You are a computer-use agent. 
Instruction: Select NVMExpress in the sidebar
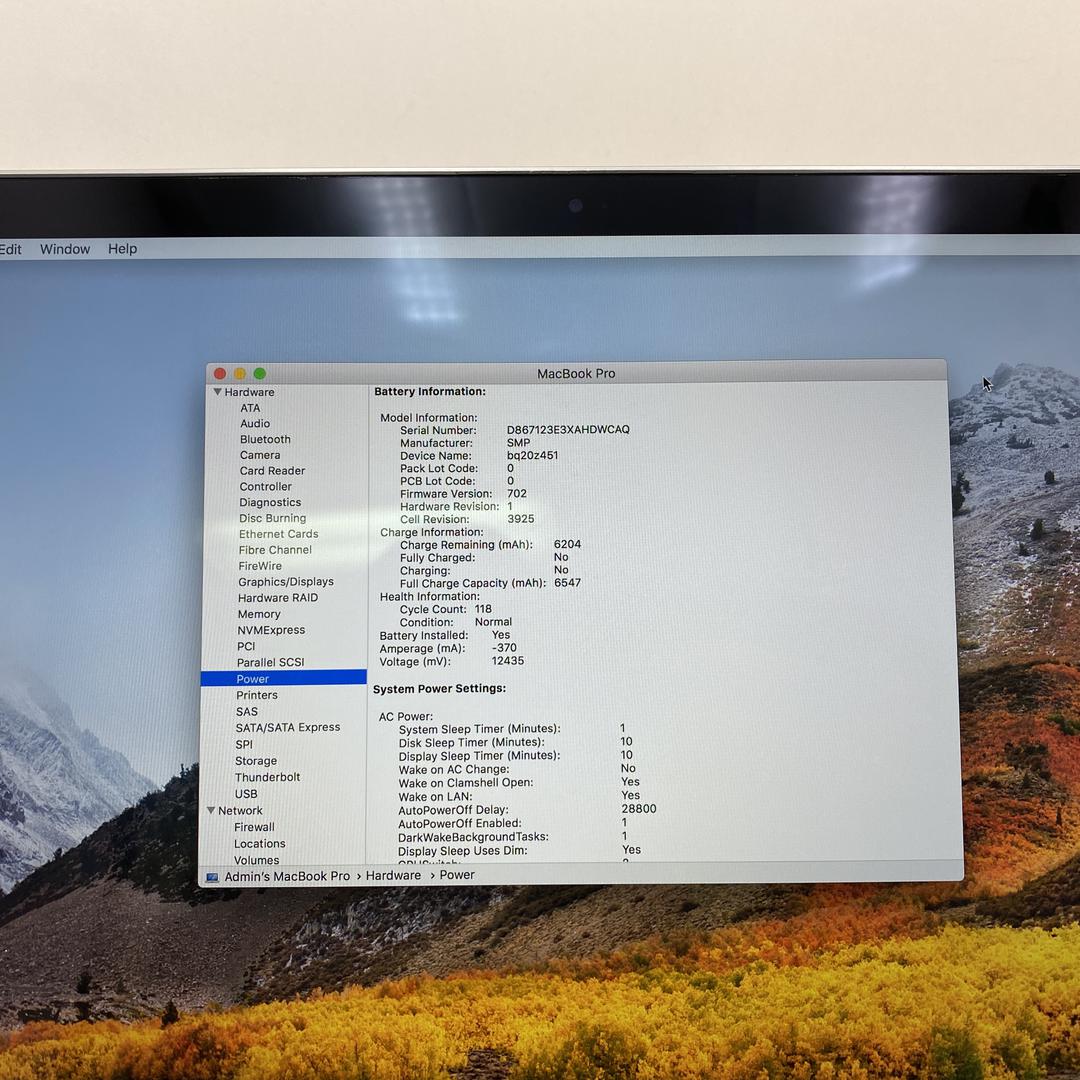tap(271, 630)
